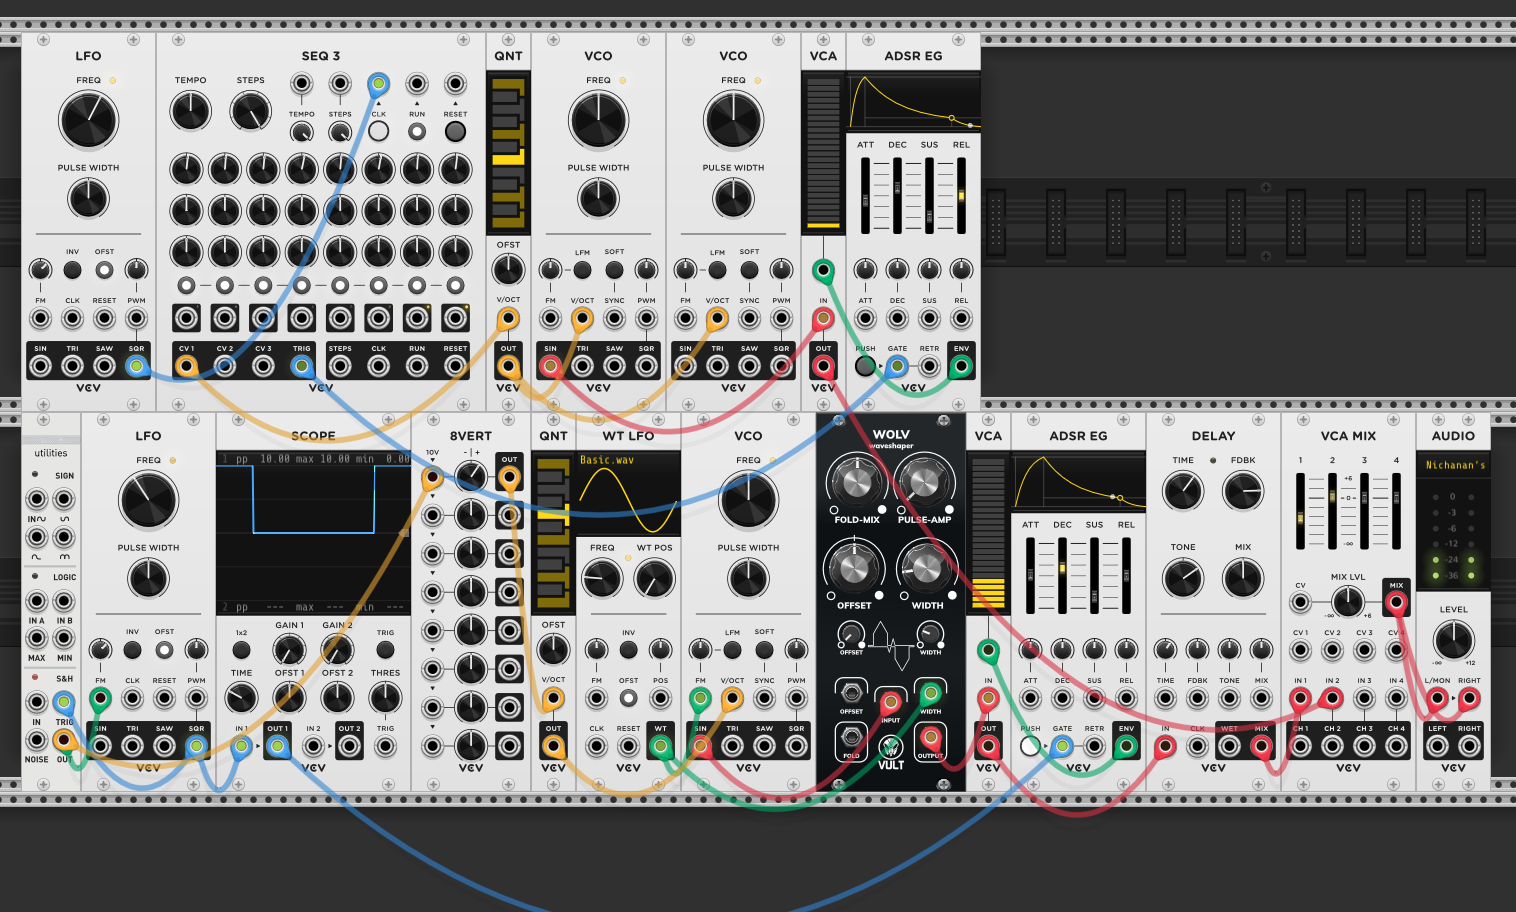Viewport: 1516px width, 912px height.
Task: Click the PULSE-AMP knob on WOLV
Action: 925,482
